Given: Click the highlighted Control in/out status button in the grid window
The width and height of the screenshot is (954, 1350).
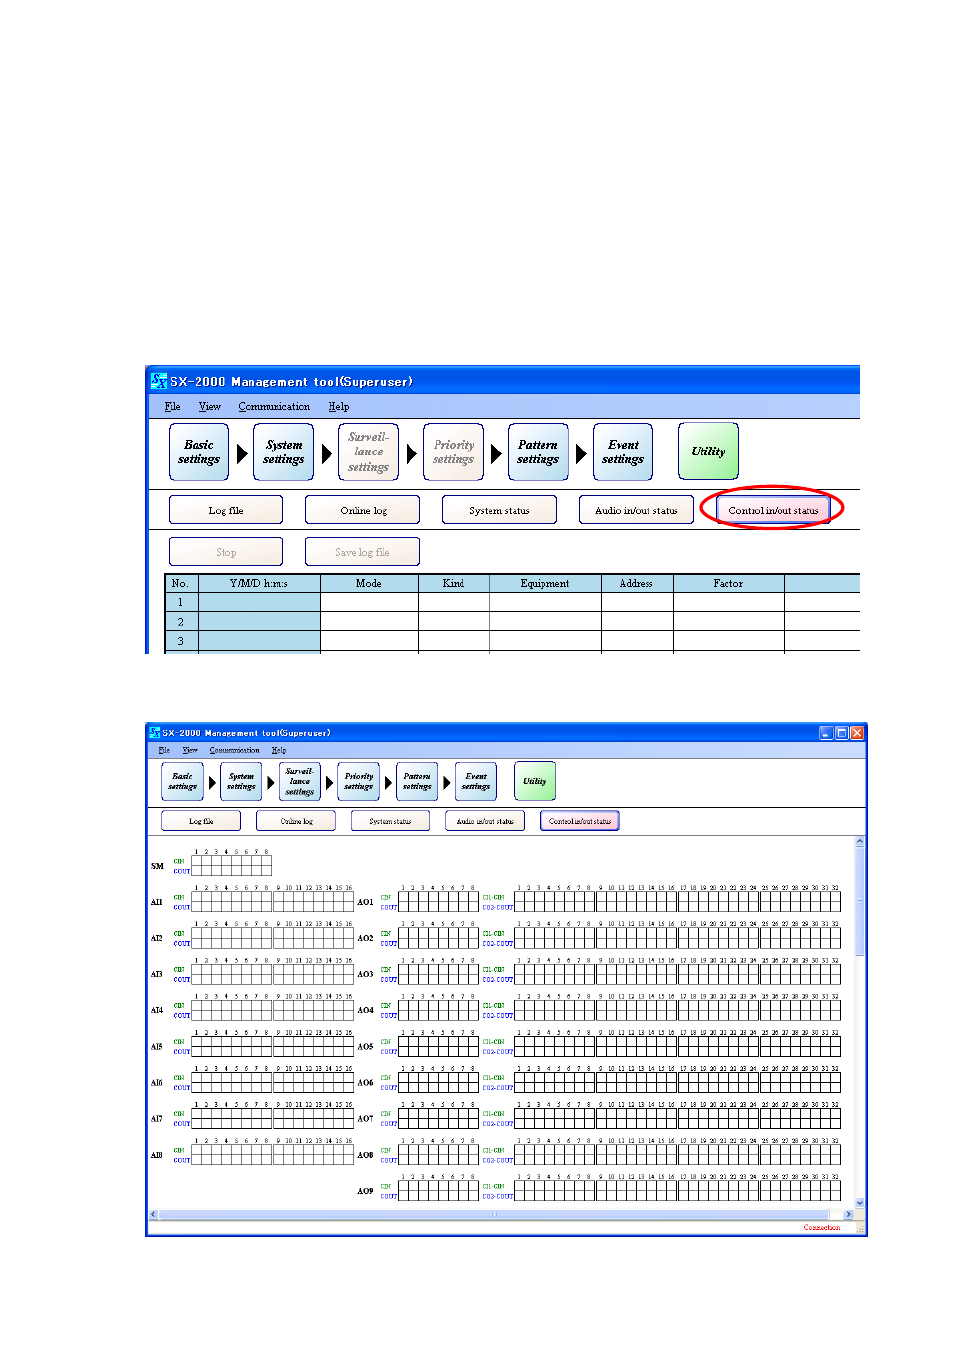Looking at the screenshot, I should pos(580,821).
